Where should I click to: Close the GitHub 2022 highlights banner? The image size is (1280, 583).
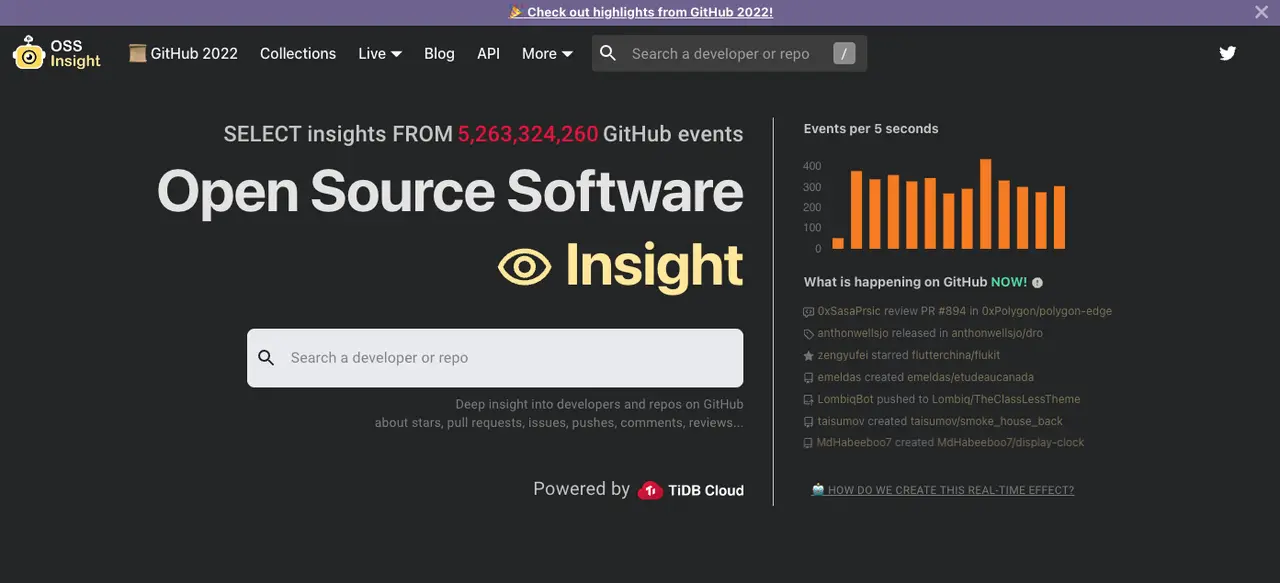click(1261, 12)
